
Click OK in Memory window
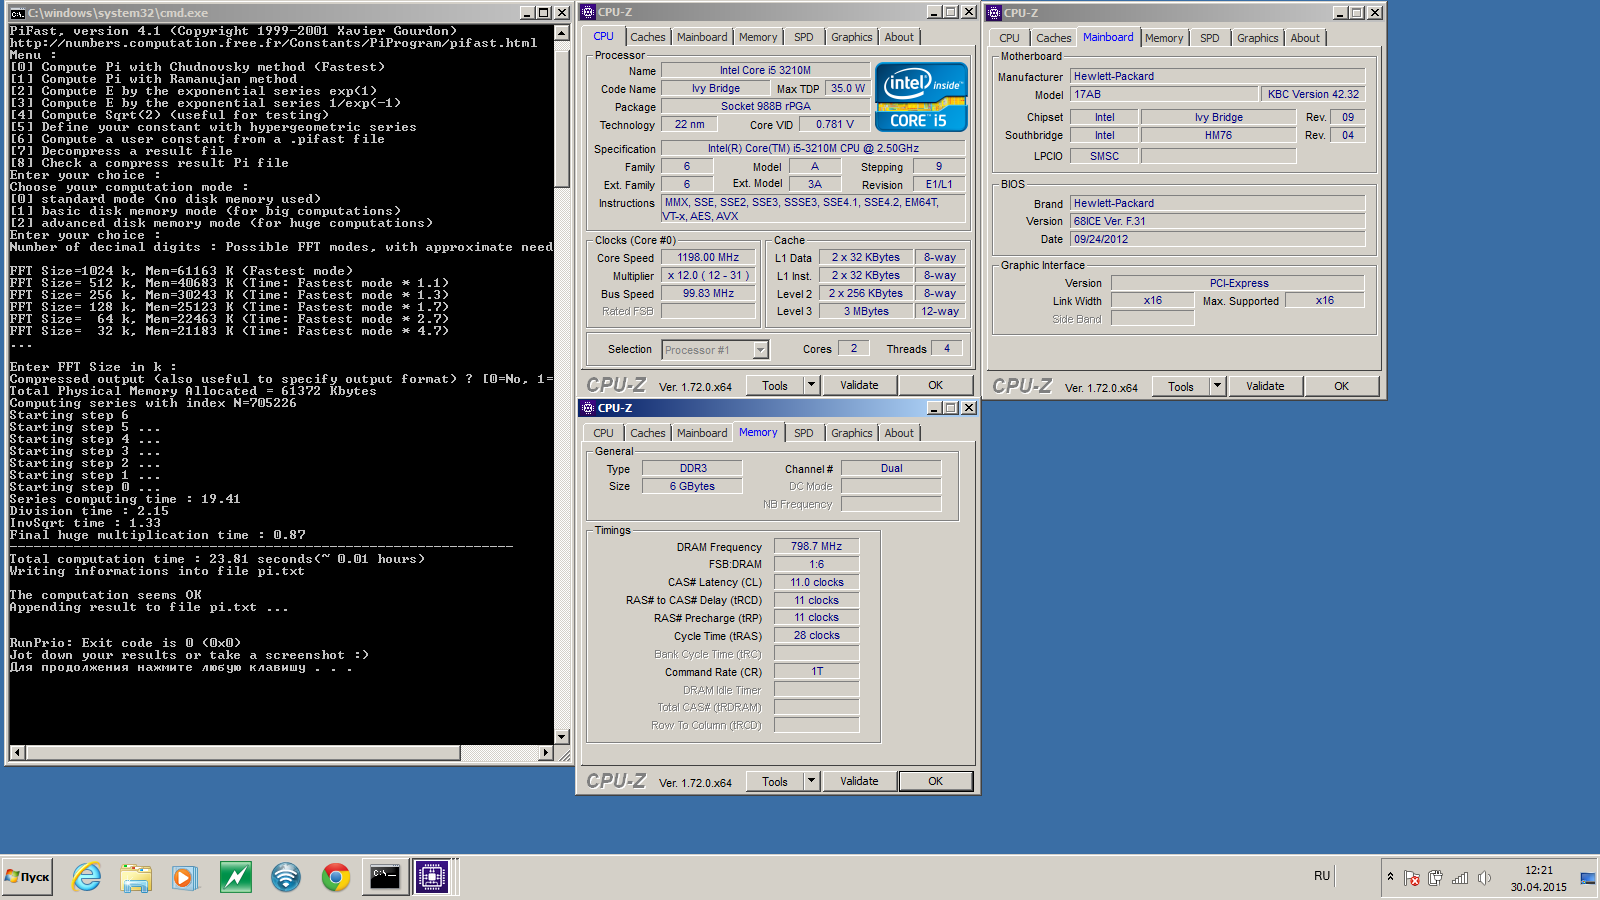(x=935, y=781)
